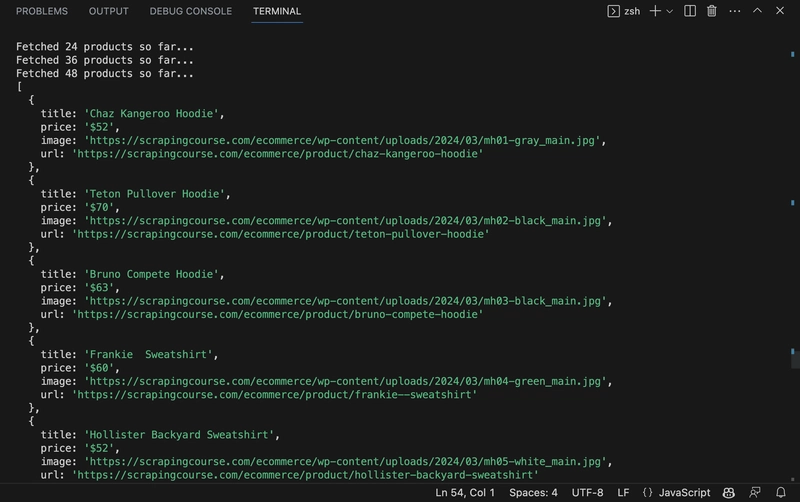800x502 pixels.
Task: Open JavaScript language mode selector
Action: [676, 493]
